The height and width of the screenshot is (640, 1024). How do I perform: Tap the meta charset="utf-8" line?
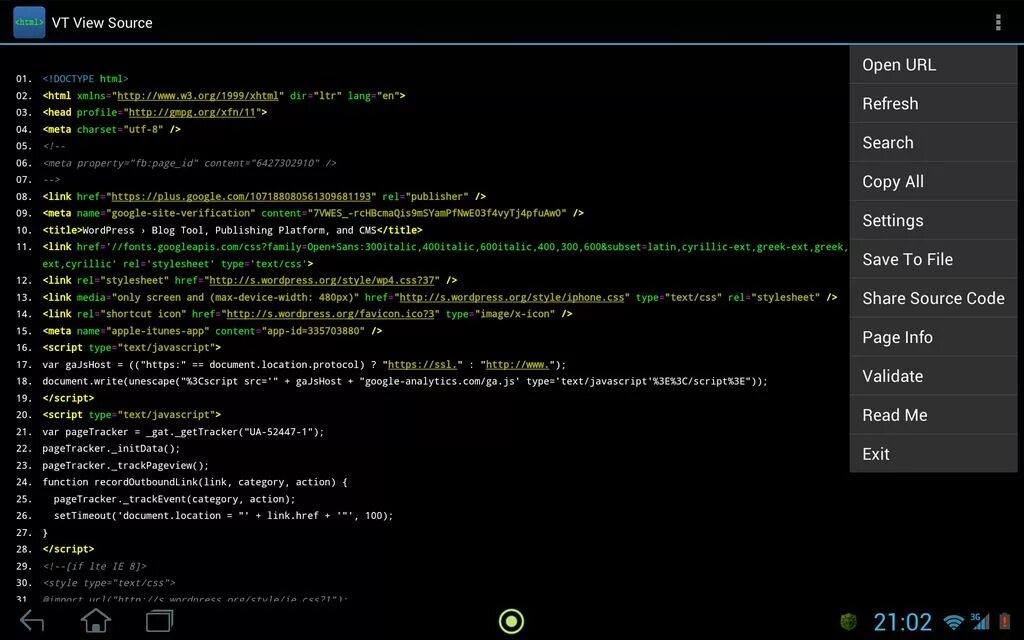coord(112,129)
